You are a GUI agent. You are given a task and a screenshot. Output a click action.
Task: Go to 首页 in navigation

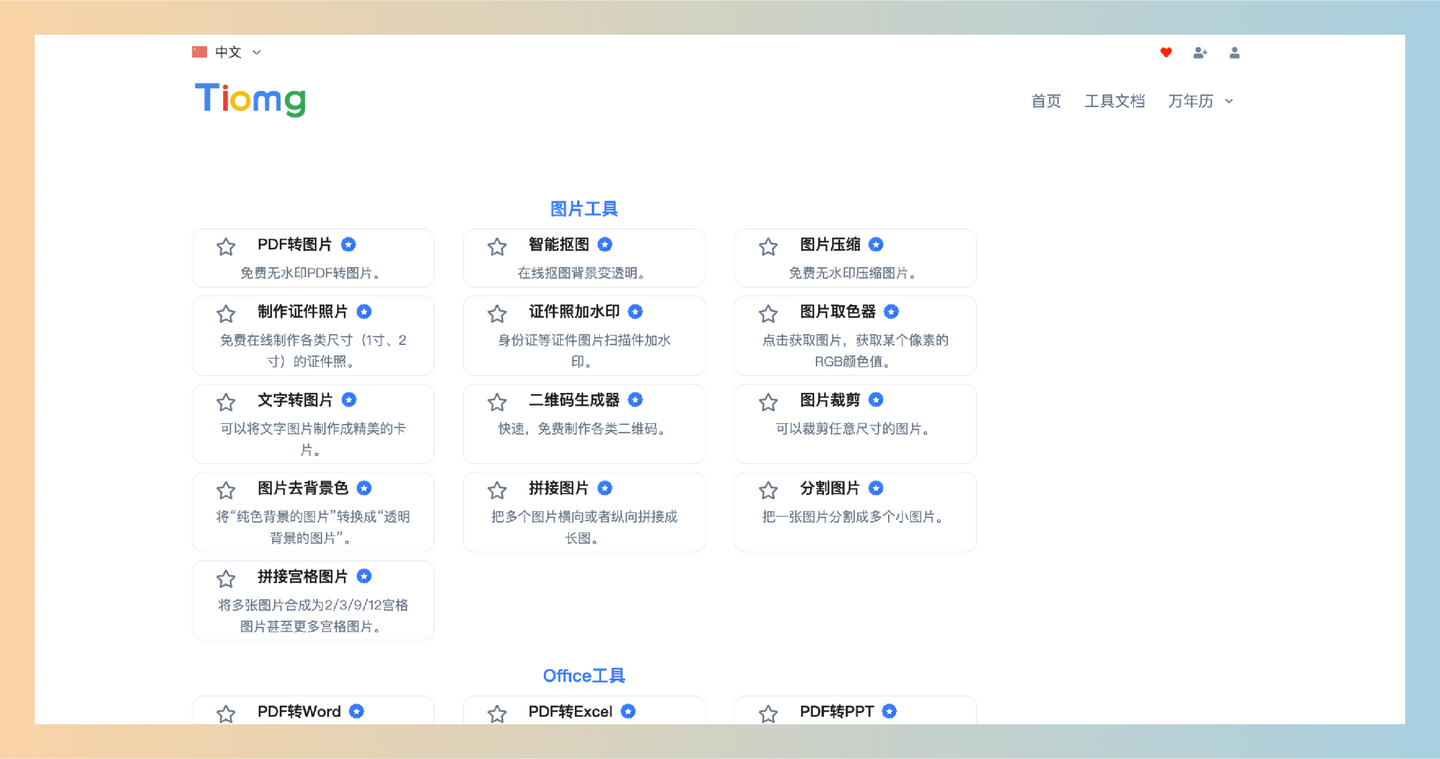tap(1046, 101)
